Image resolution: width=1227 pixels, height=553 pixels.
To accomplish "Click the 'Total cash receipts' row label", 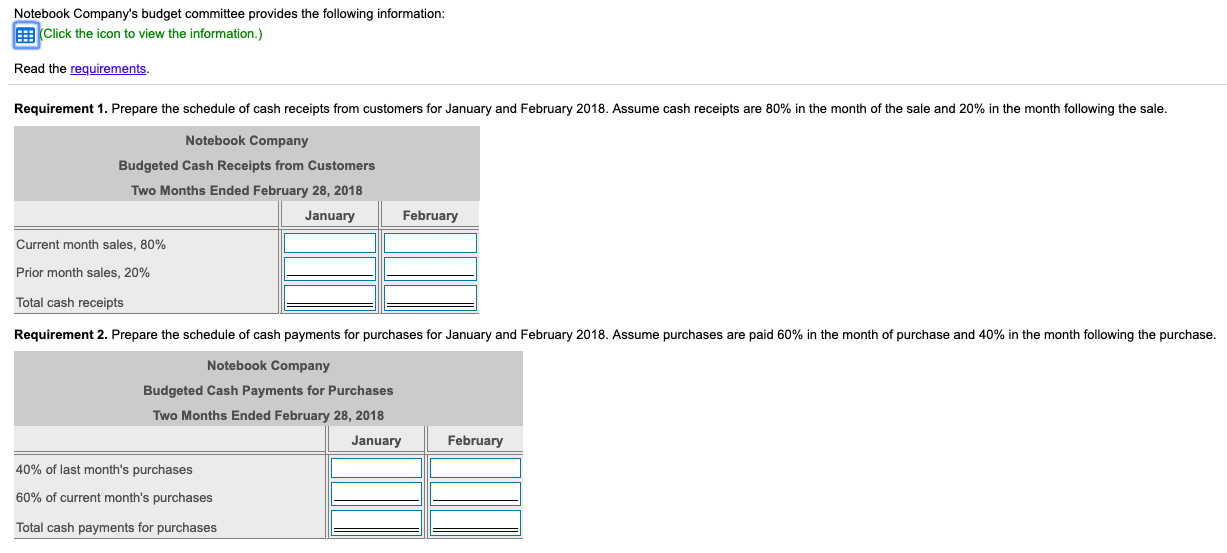I will click(x=70, y=303).
